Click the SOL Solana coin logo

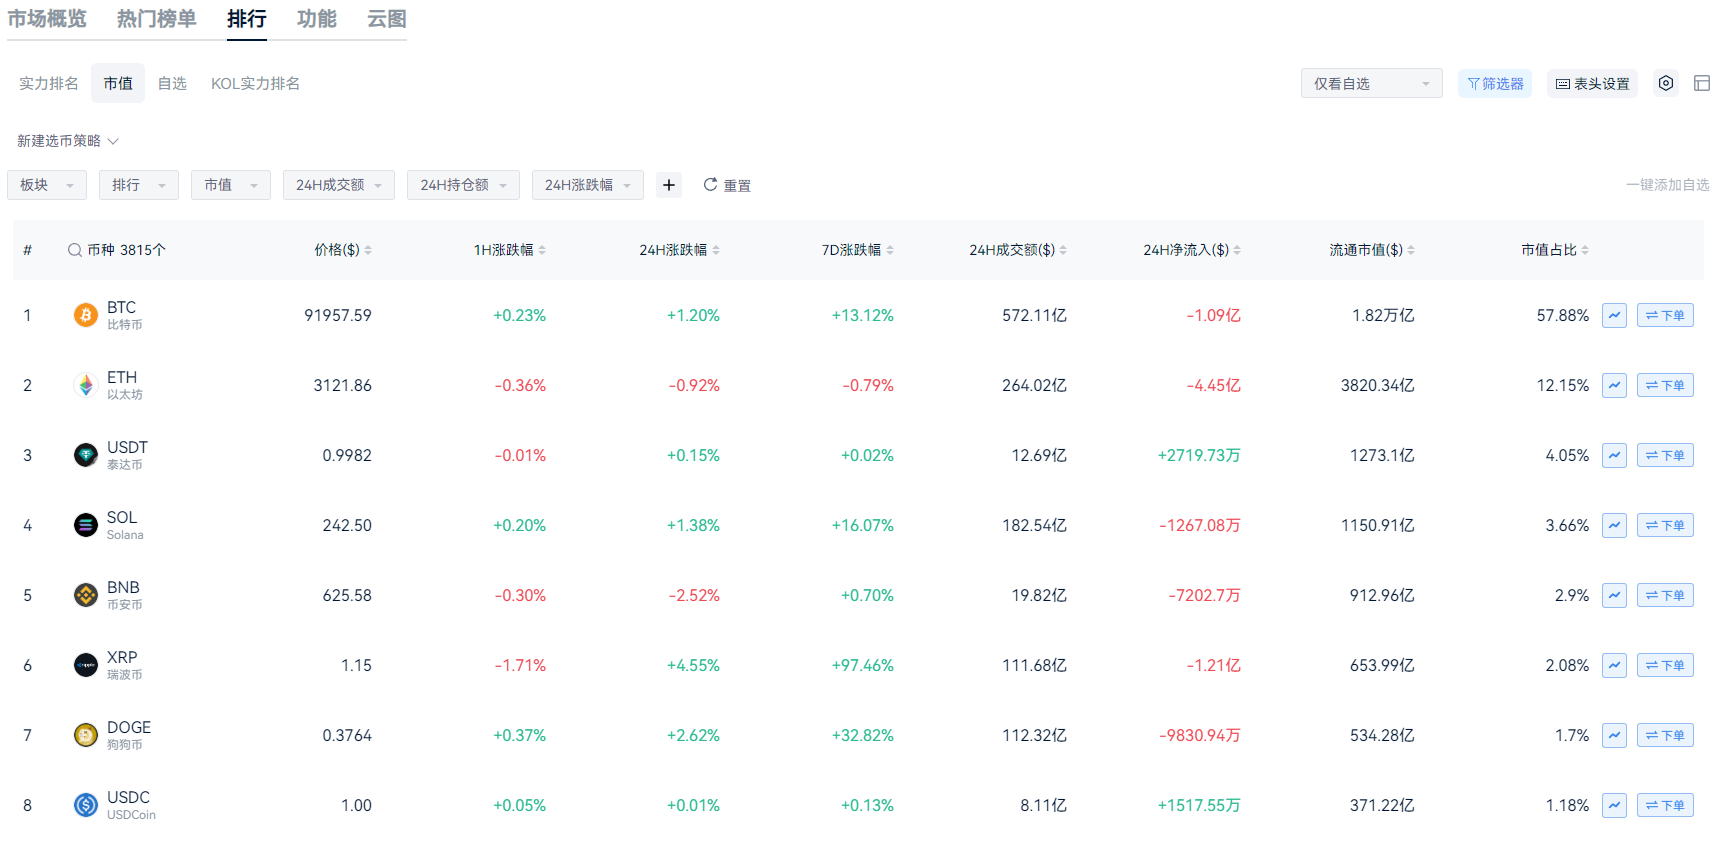(x=86, y=525)
